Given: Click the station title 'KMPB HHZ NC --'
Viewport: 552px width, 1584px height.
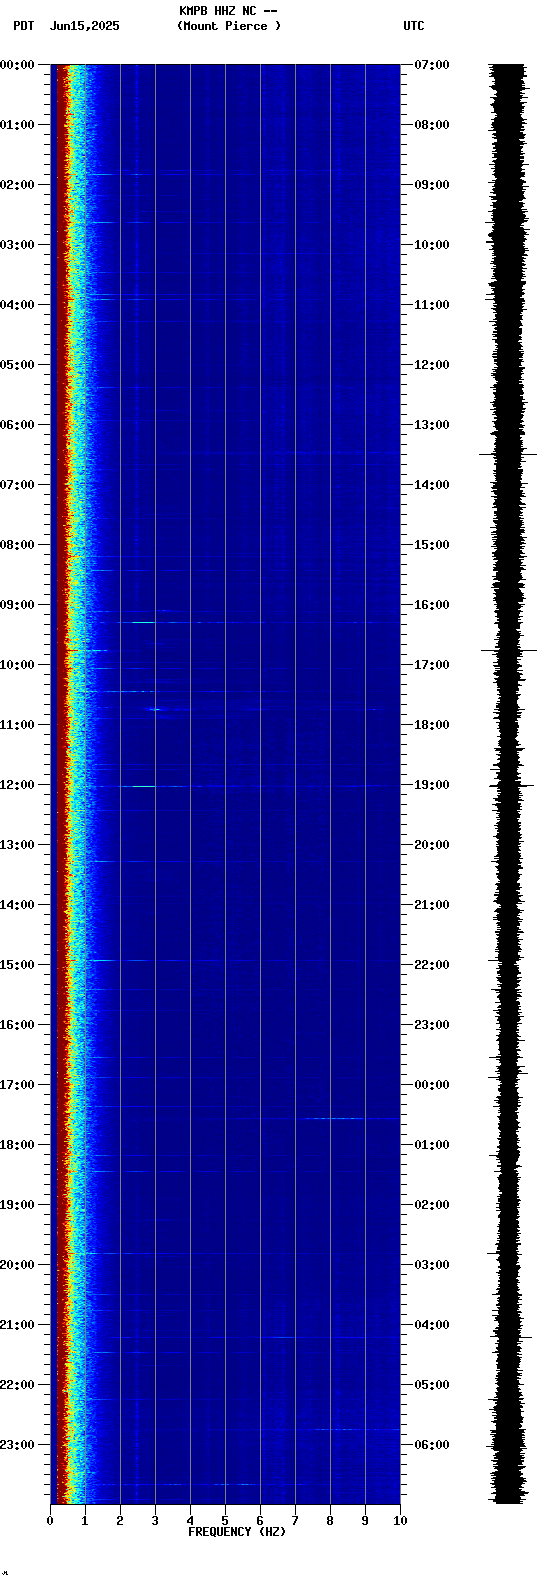Looking at the screenshot, I should click(x=228, y=11).
